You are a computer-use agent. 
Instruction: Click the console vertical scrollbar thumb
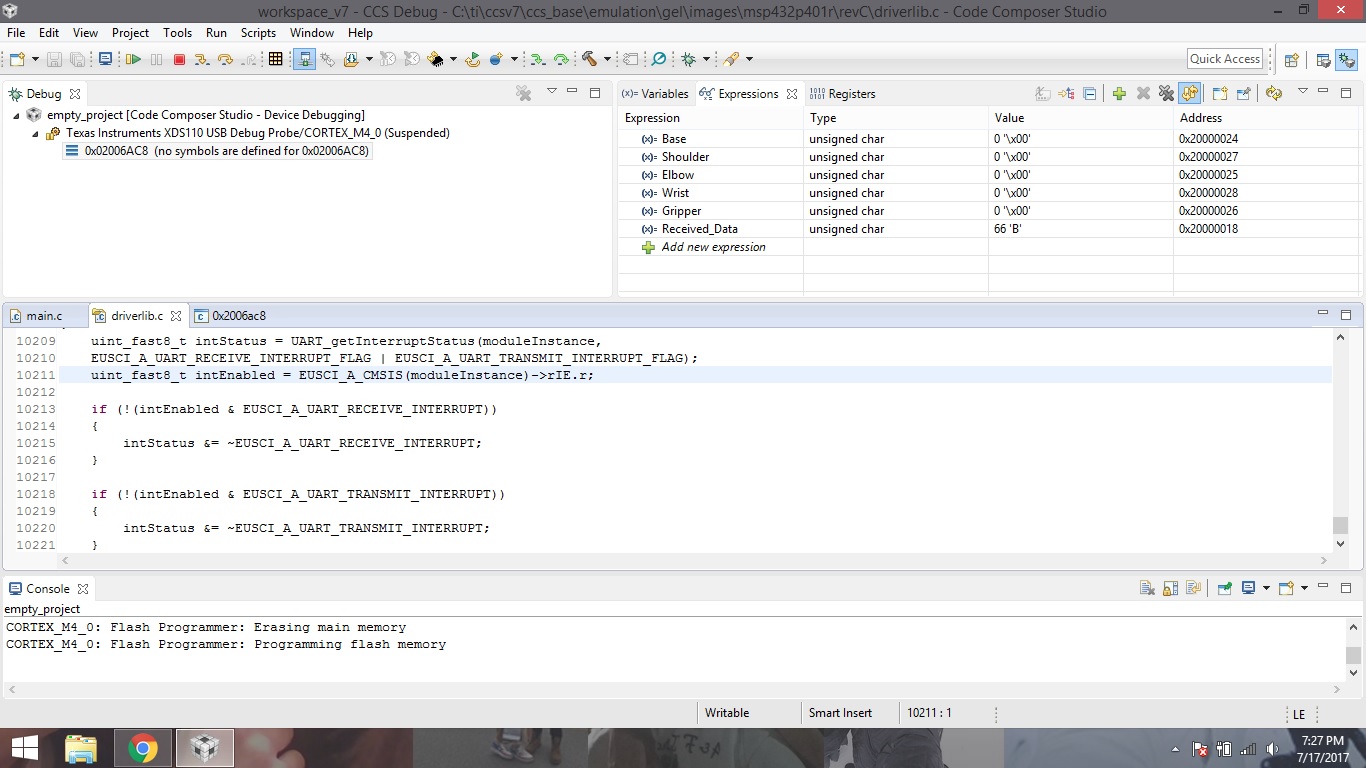1353,656
